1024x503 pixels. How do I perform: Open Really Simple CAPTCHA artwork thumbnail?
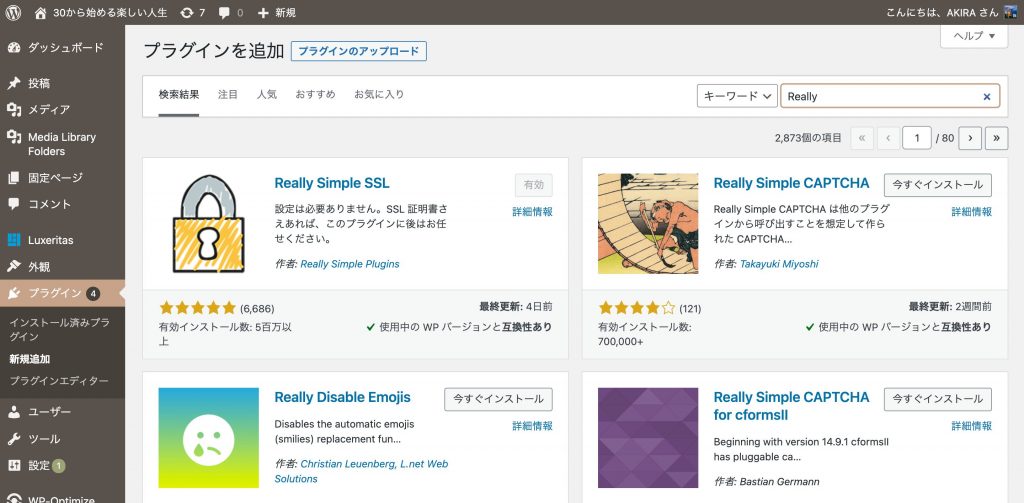tap(648, 223)
